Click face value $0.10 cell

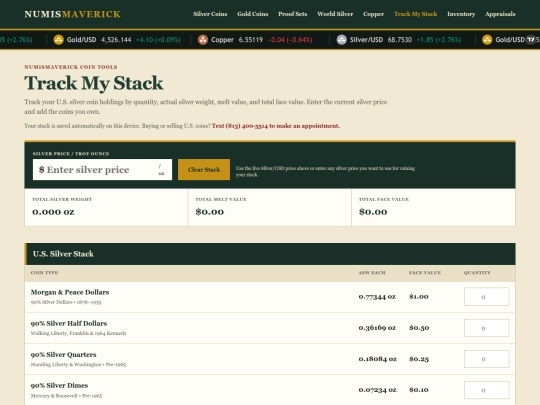(419, 390)
